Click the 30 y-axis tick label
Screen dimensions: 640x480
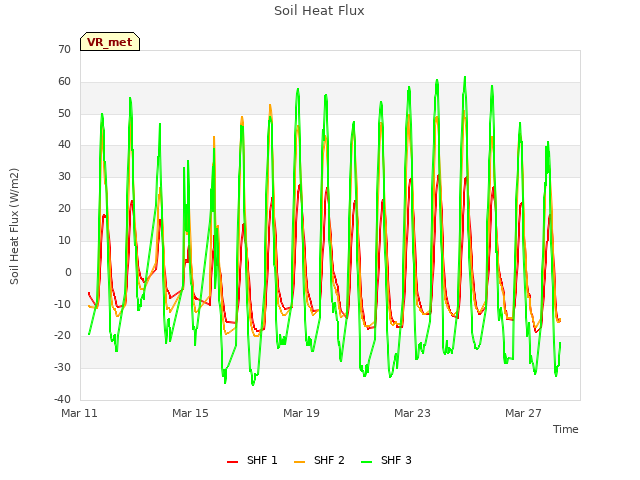(64, 177)
